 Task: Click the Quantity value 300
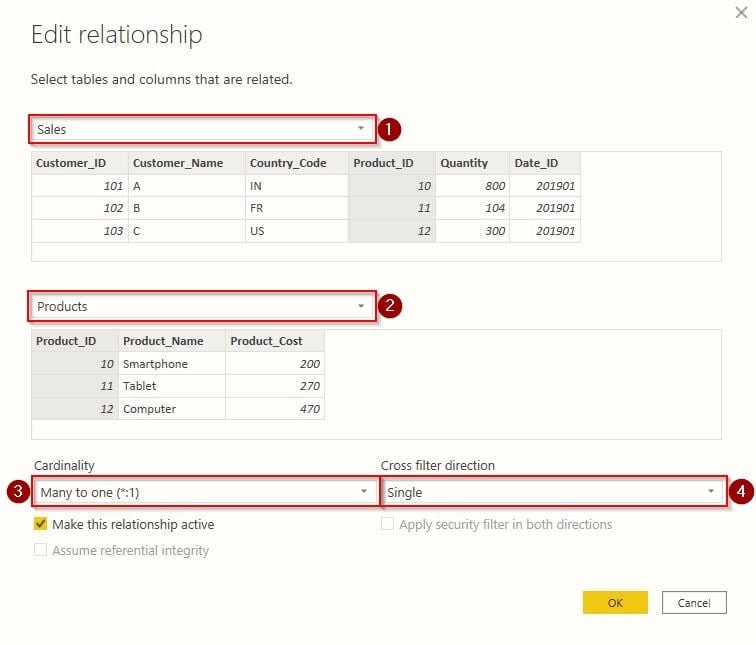tap(472, 231)
